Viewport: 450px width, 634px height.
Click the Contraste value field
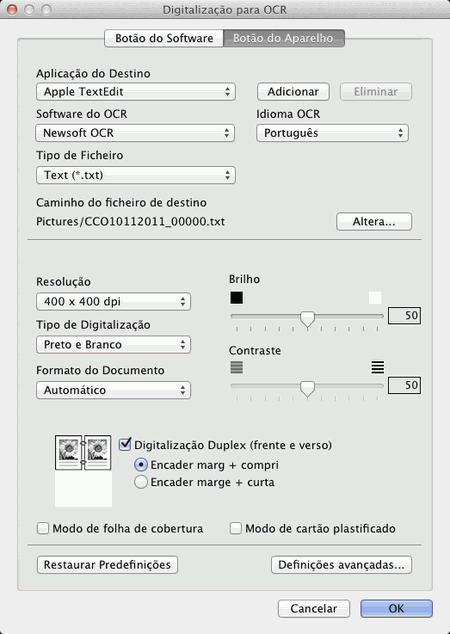point(404,385)
